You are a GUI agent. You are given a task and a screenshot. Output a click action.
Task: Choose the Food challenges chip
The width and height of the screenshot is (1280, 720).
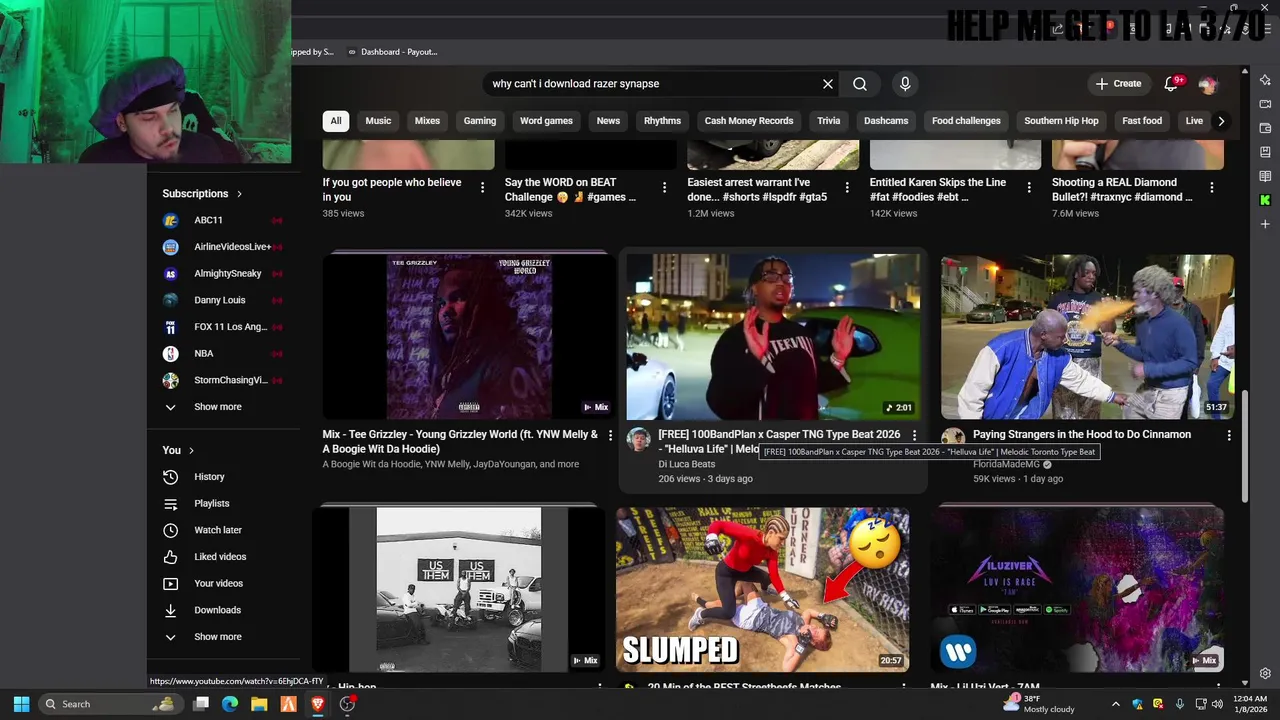[966, 121]
